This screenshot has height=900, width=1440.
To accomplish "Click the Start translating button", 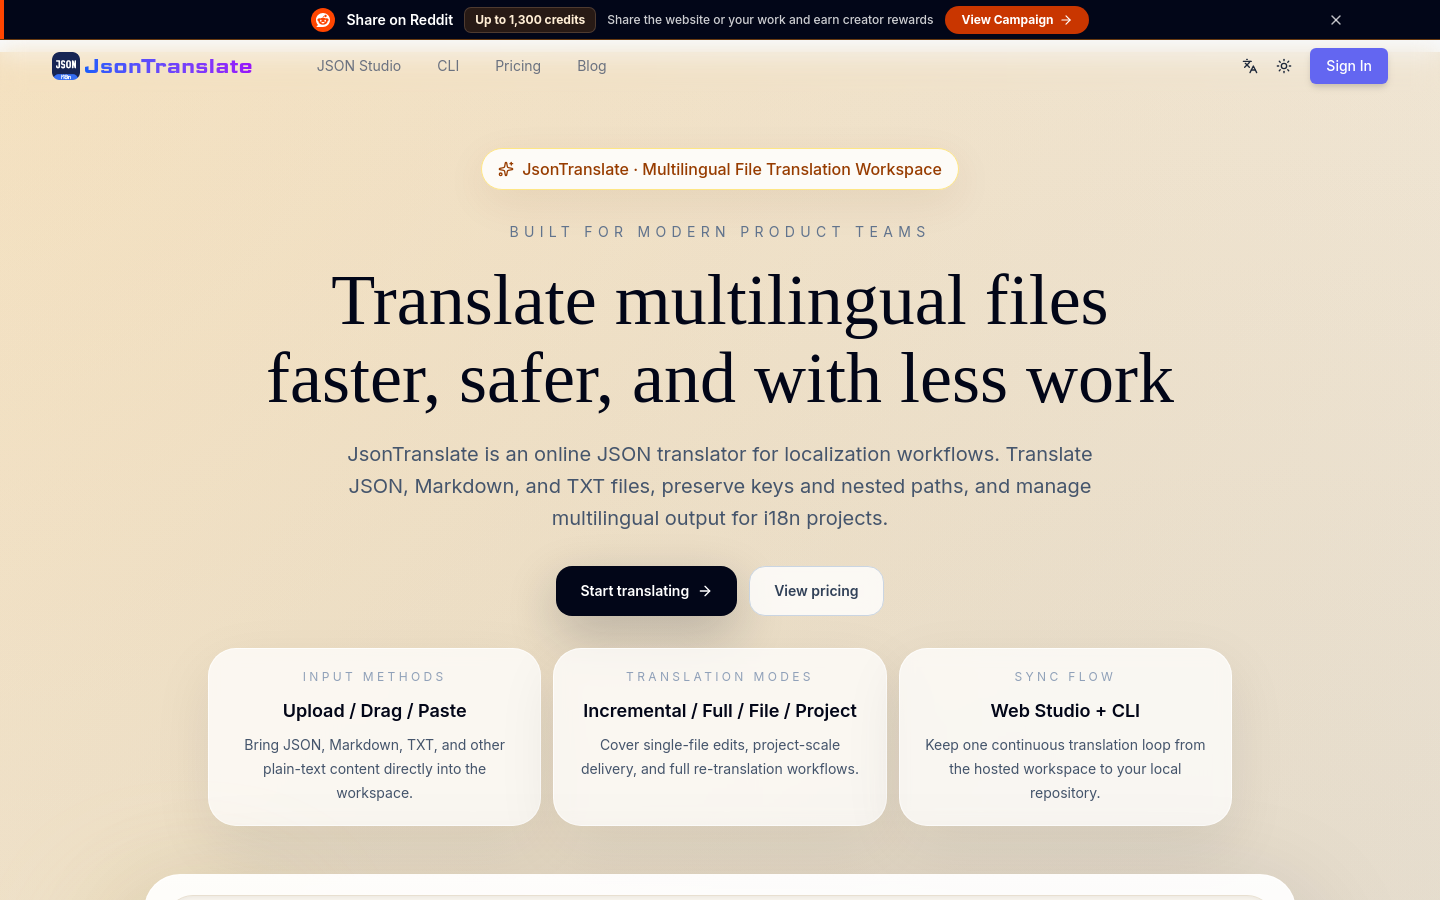I will coord(646,591).
